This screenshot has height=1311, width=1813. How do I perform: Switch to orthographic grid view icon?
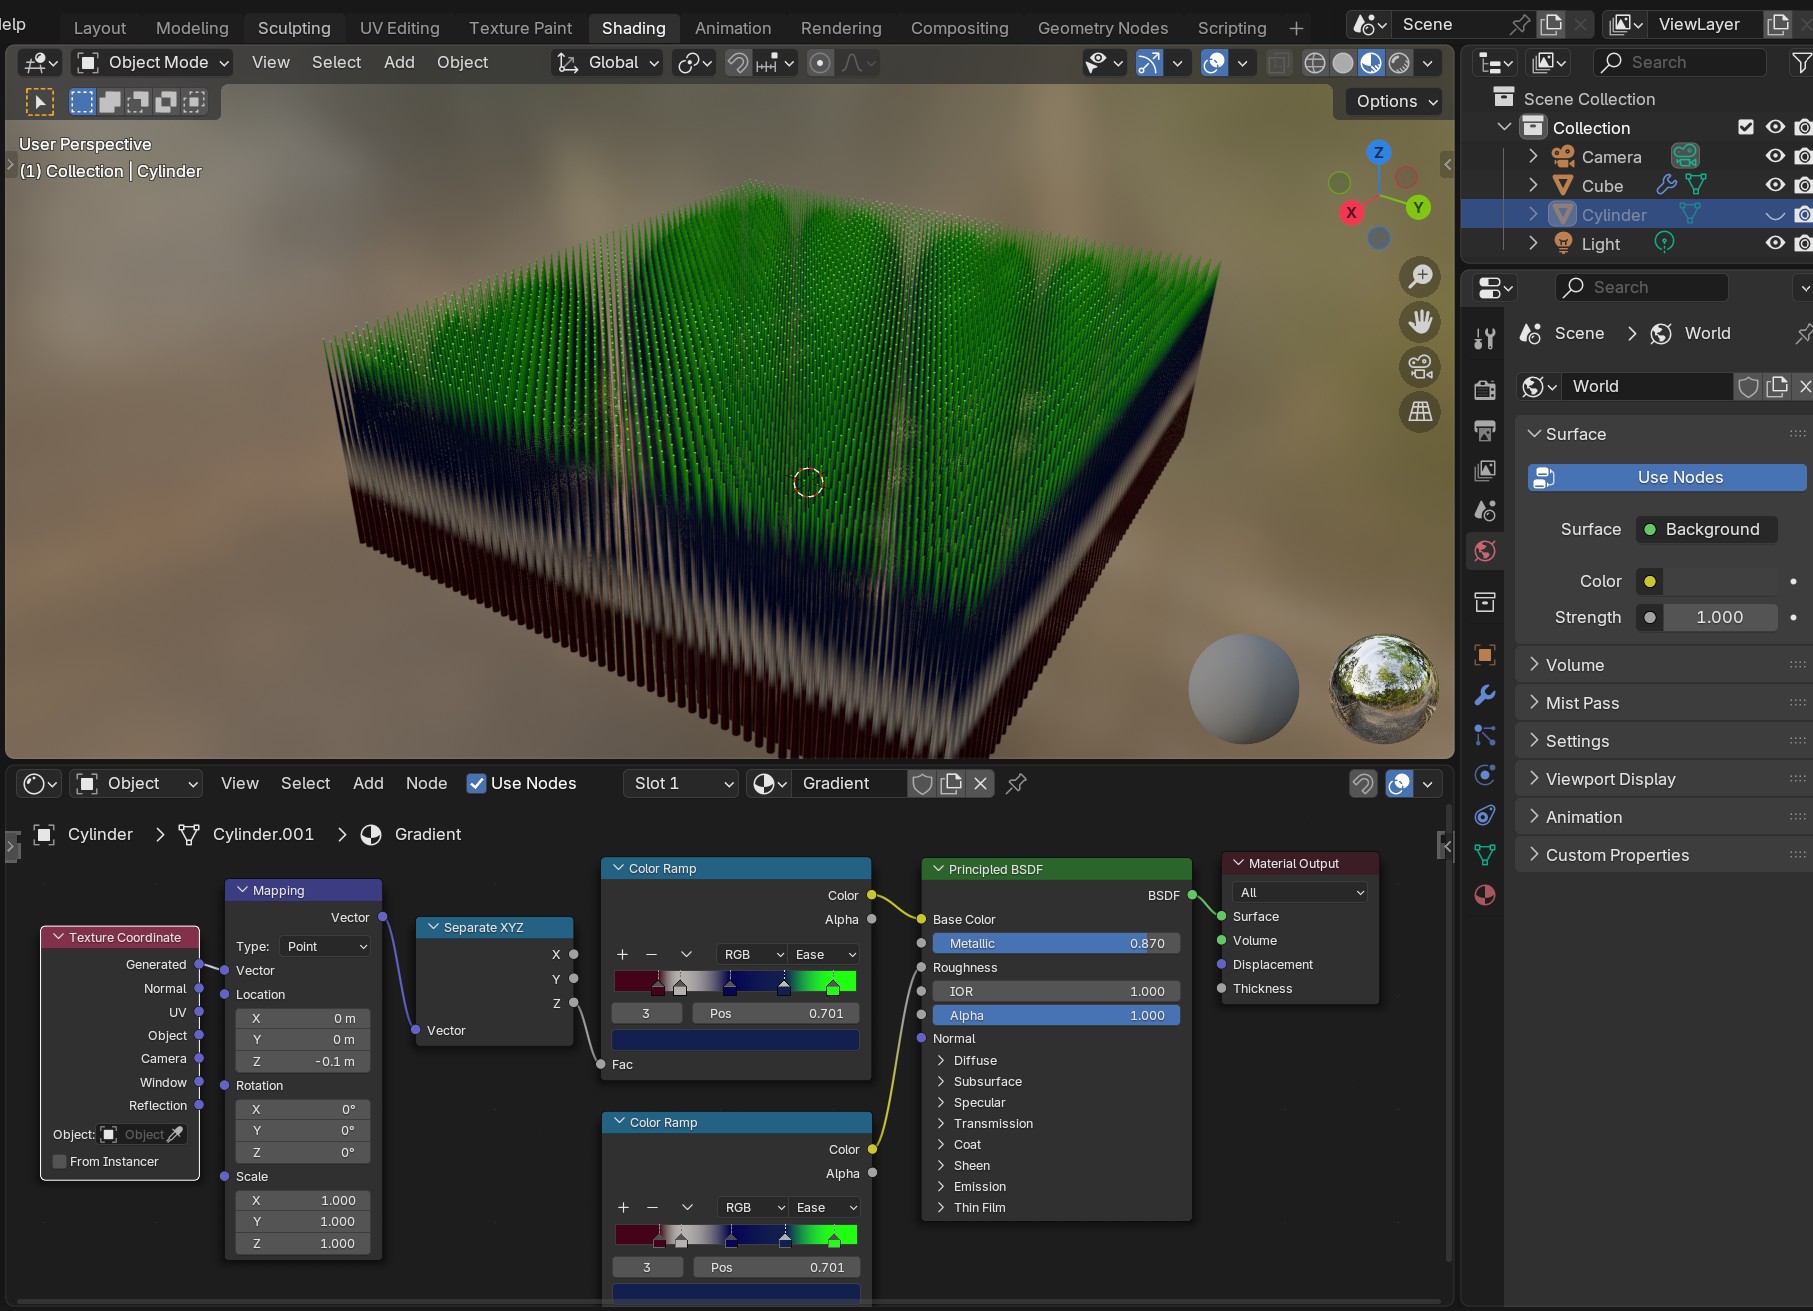(1420, 411)
